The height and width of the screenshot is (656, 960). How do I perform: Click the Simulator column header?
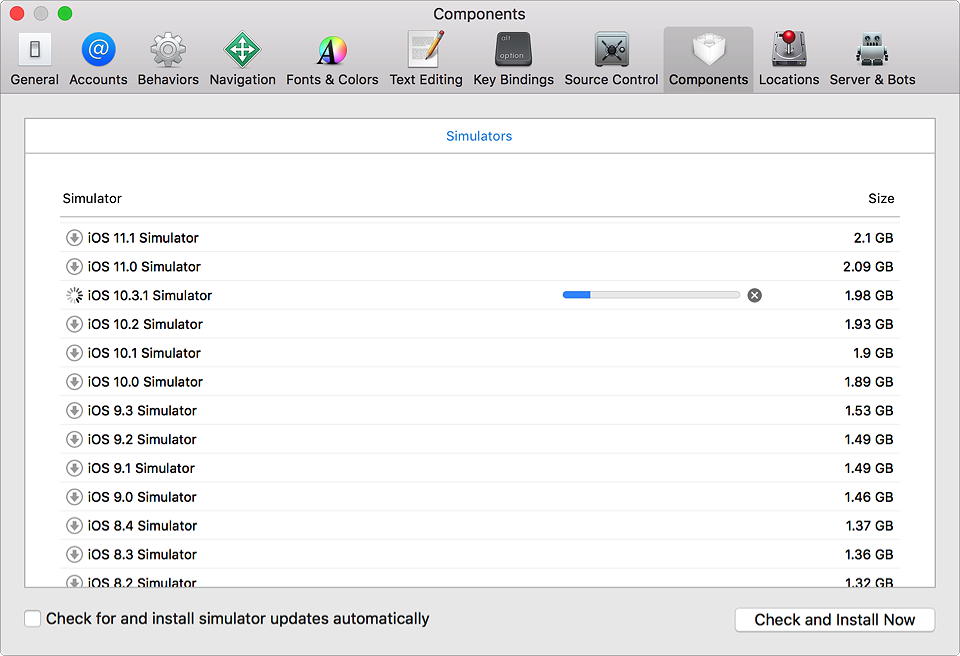(92, 198)
